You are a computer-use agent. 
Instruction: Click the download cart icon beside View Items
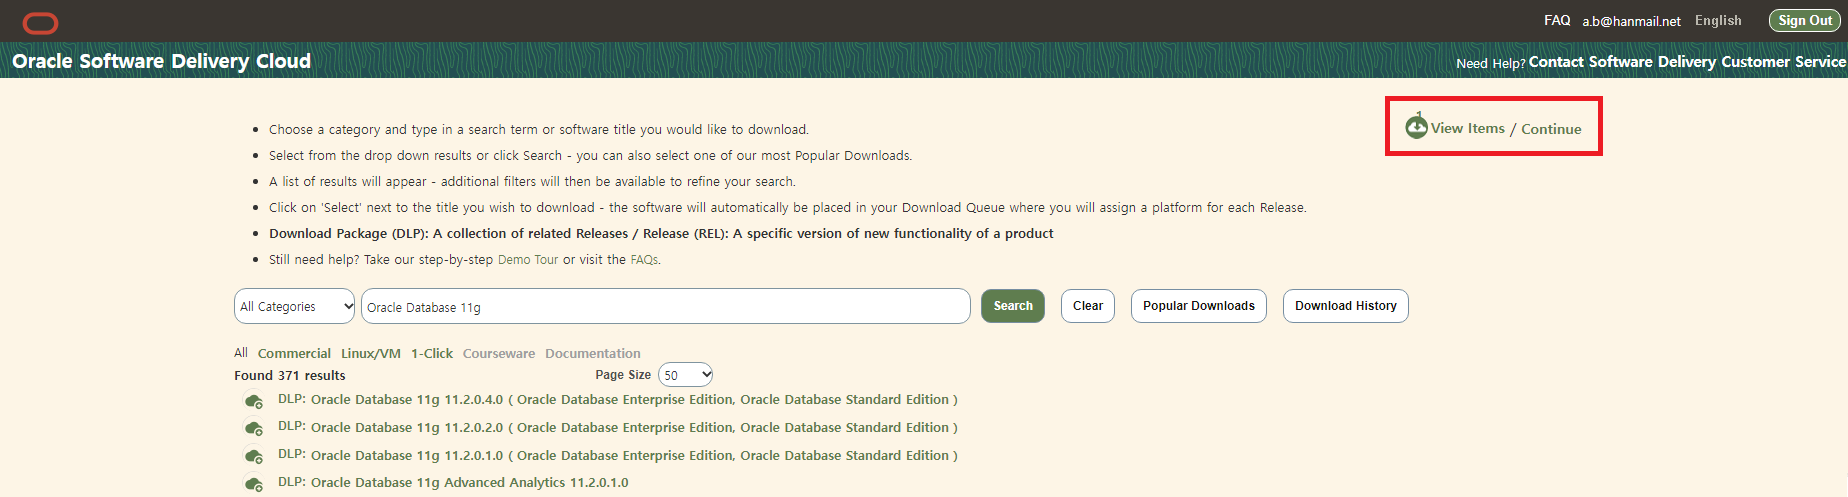(1416, 127)
